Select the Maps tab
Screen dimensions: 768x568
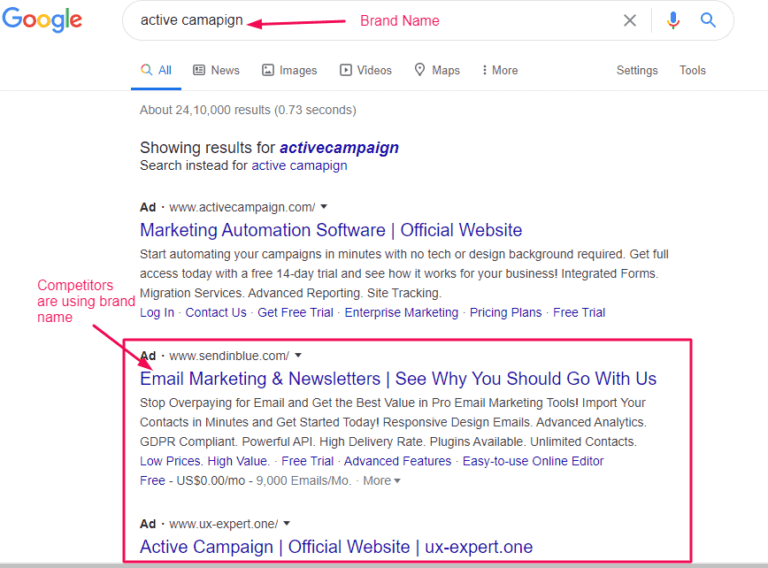pos(437,70)
